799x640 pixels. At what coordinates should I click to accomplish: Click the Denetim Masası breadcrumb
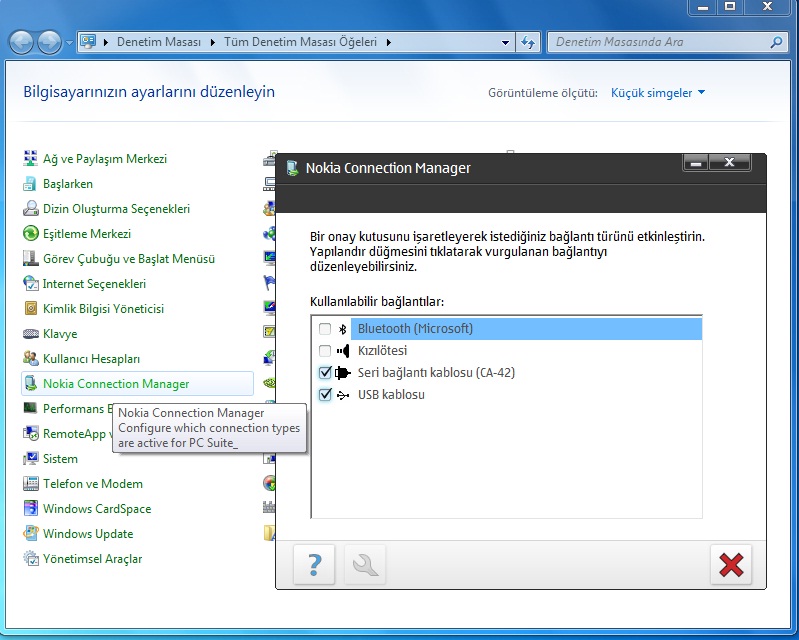[x=159, y=42]
